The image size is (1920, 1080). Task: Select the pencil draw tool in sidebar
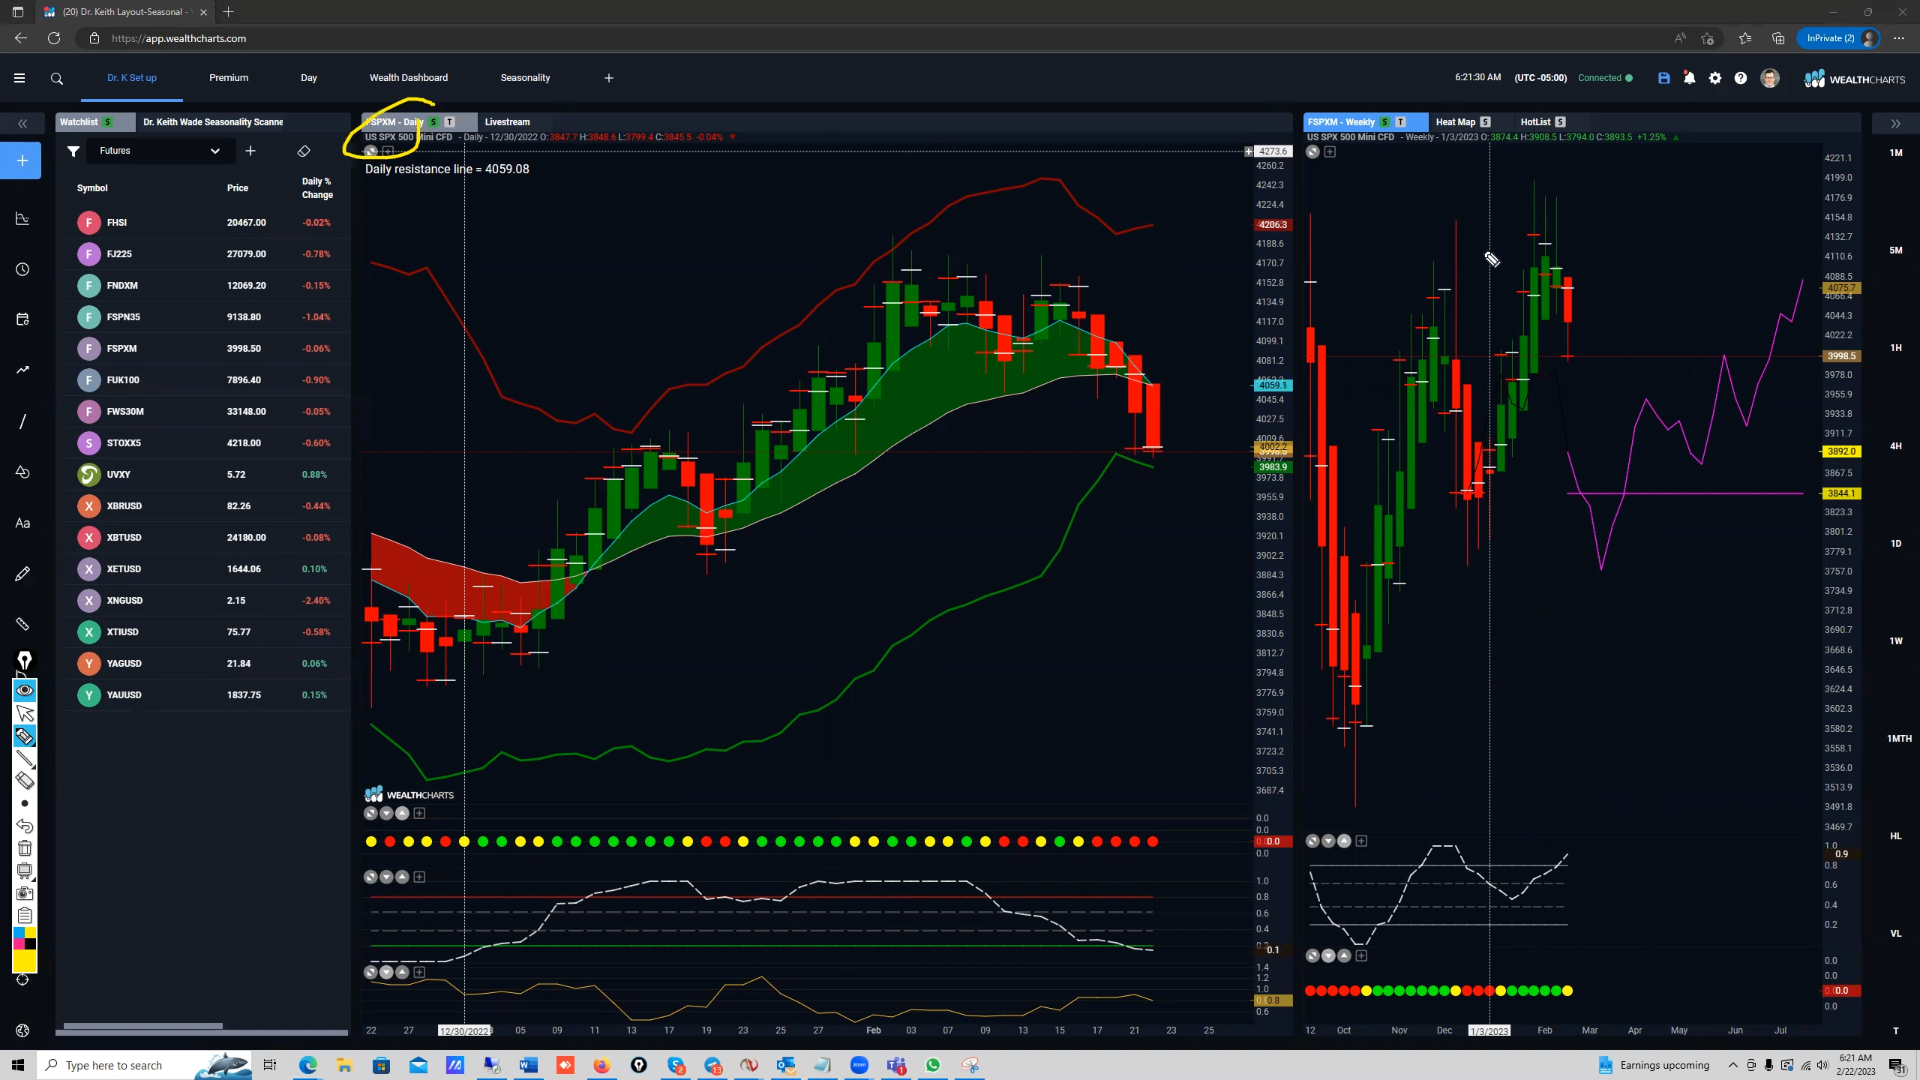23,574
